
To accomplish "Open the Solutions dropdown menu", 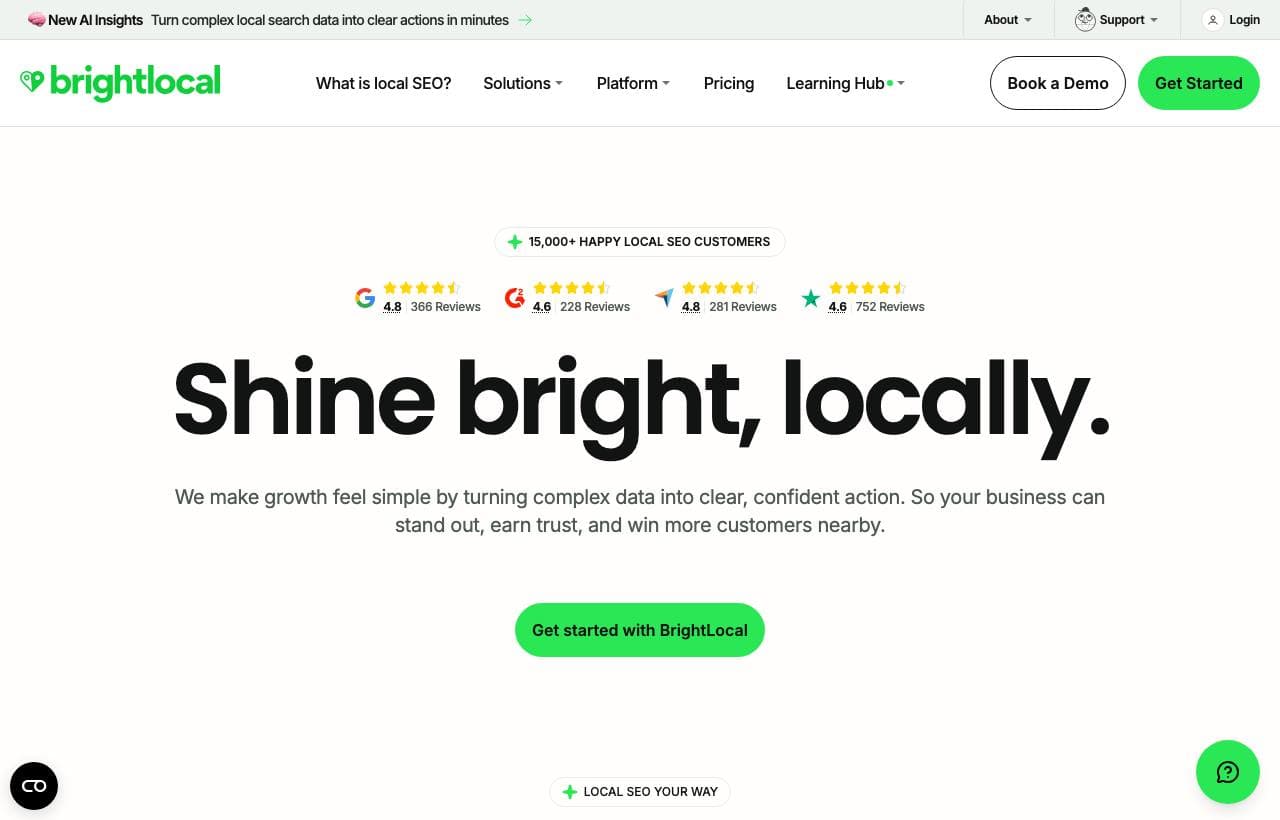I will (523, 83).
